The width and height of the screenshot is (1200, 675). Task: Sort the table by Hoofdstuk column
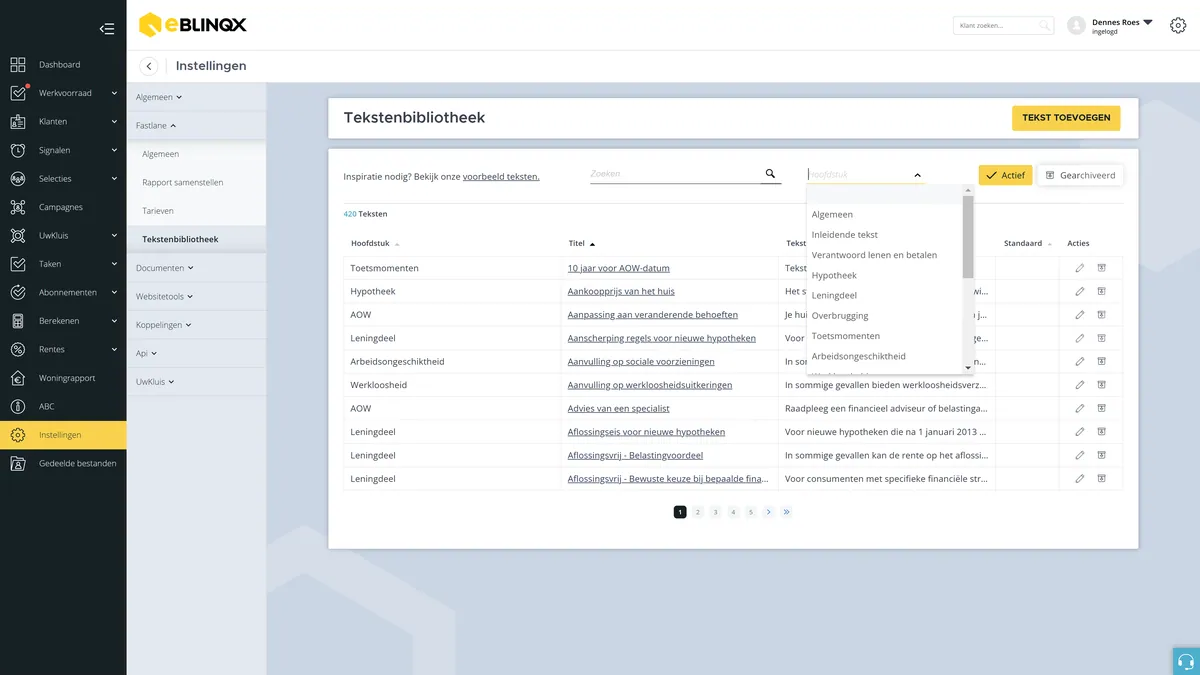375,244
